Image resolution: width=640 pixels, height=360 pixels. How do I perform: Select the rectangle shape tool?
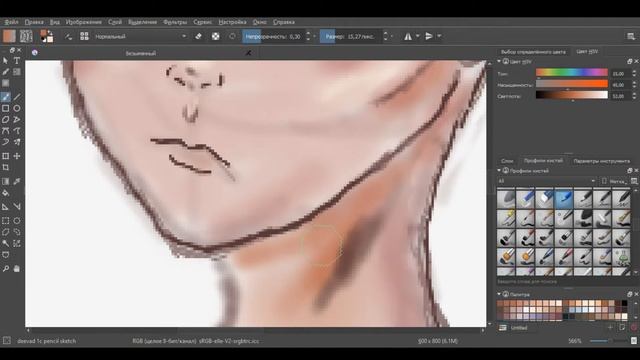click(x=5, y=108)
